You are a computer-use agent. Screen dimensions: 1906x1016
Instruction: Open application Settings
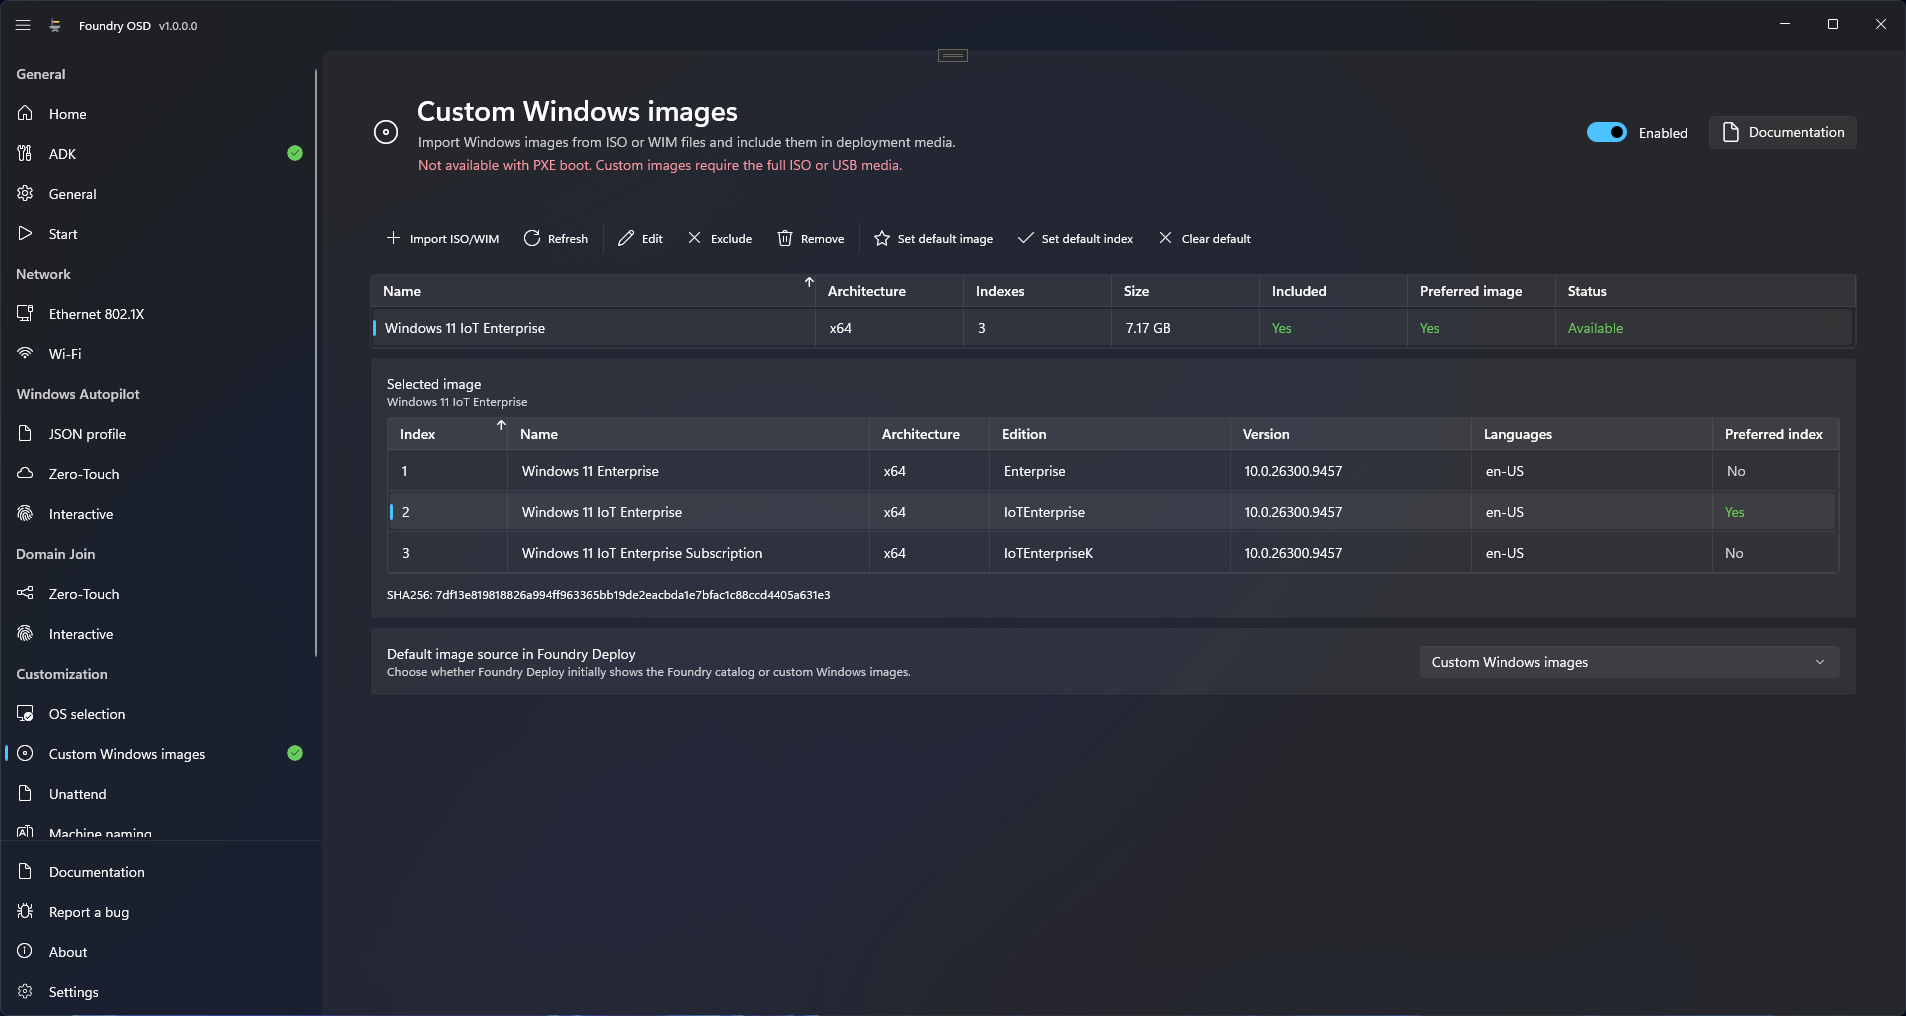point(160,992)
